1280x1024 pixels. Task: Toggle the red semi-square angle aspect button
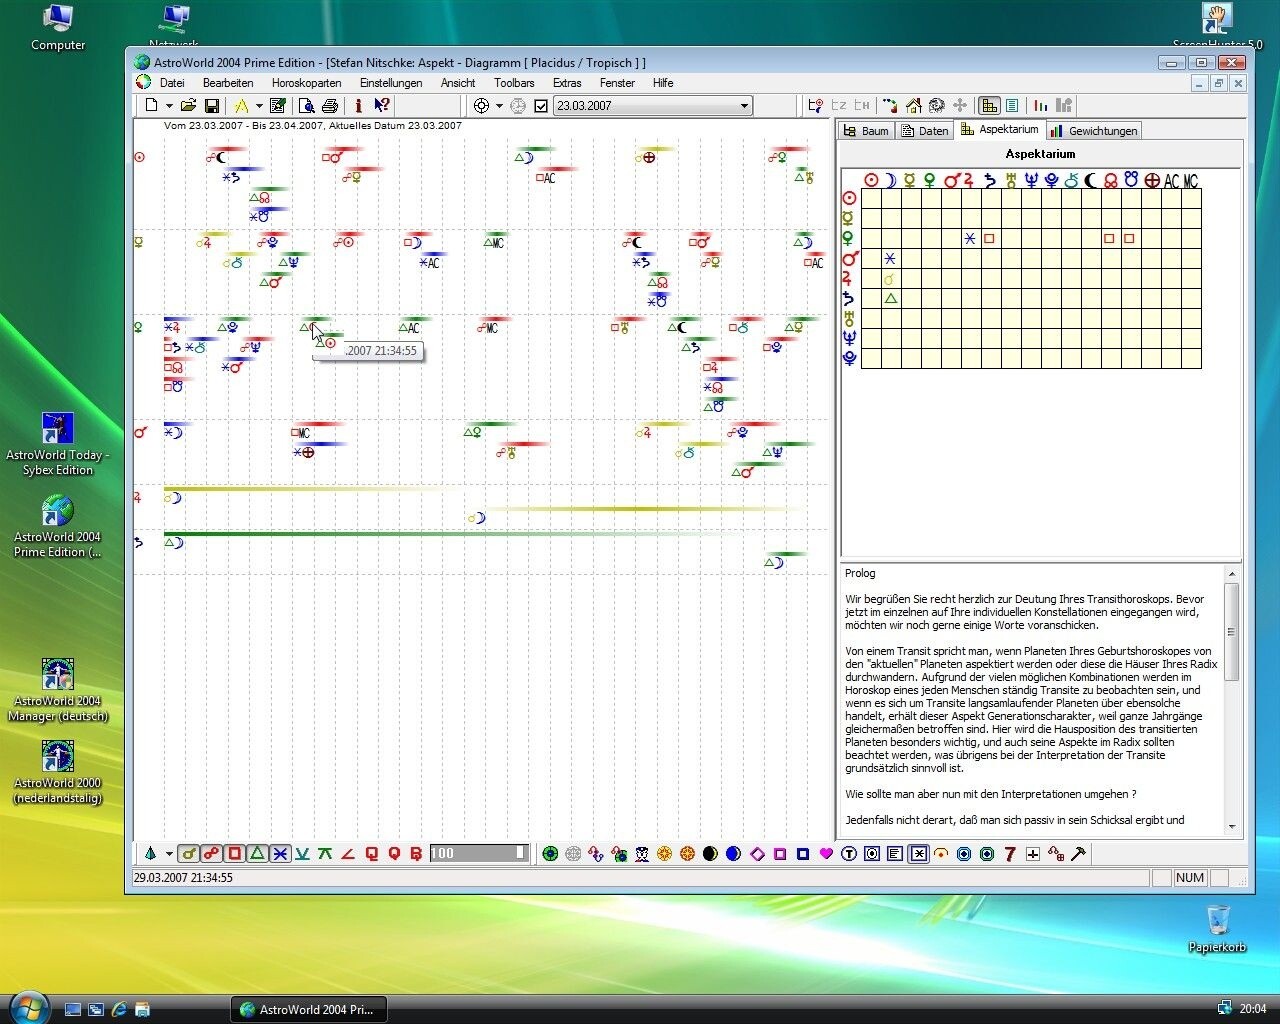click(348, 853)
